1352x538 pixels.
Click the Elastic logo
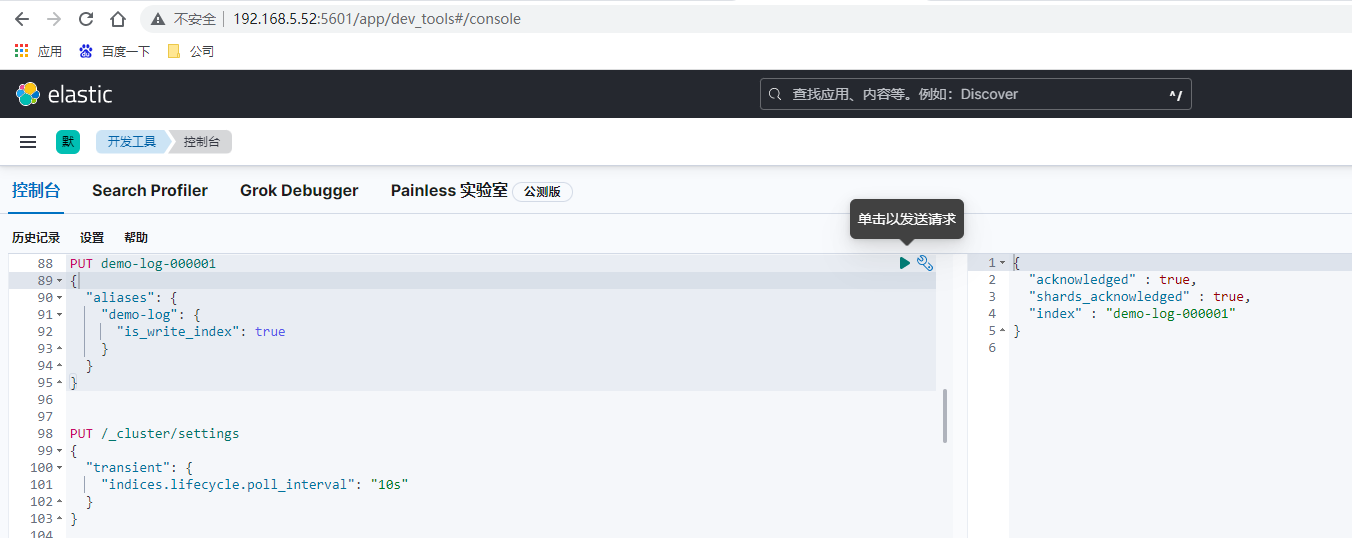(64, 94)
